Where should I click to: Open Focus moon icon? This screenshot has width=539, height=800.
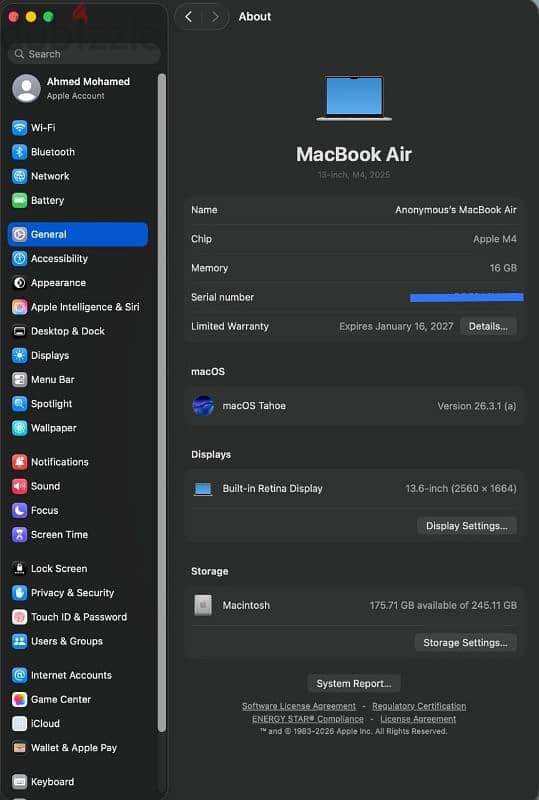pyautogui.click(x=19, y=510)
